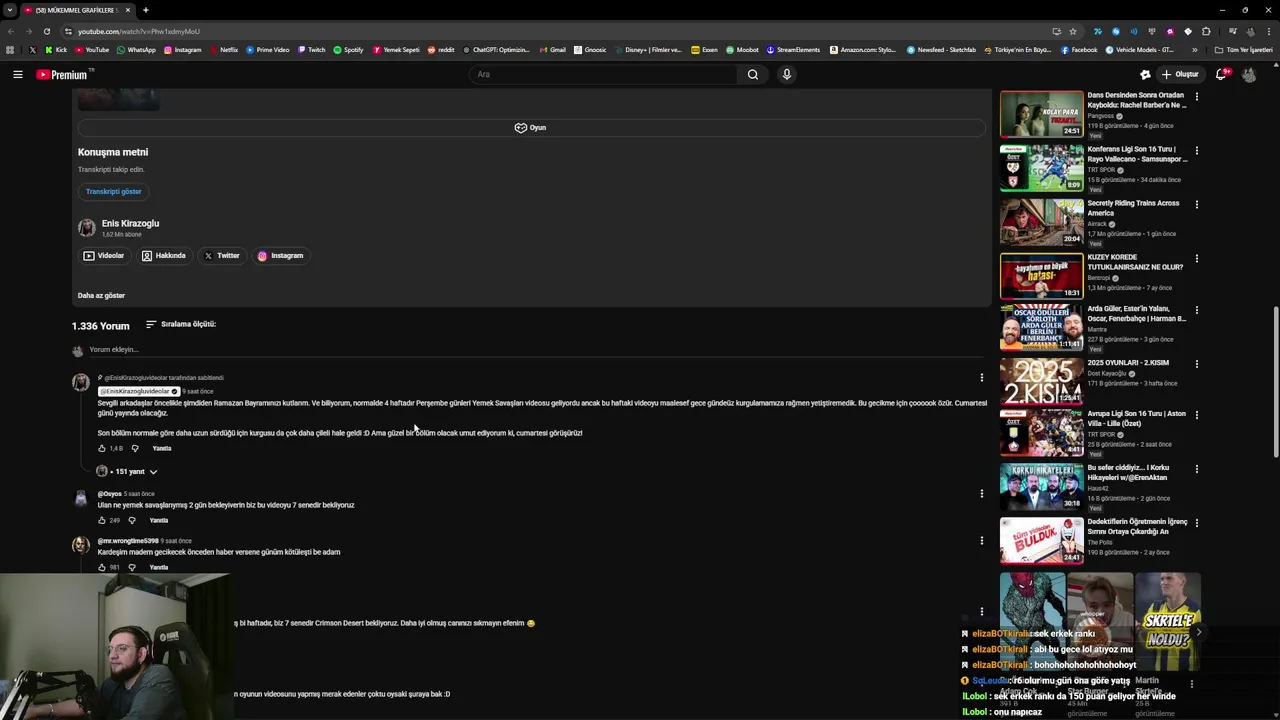Expand the 151 yanıt replies
The width and height of the screenshot is (1280, 720).
pos(127,471)
